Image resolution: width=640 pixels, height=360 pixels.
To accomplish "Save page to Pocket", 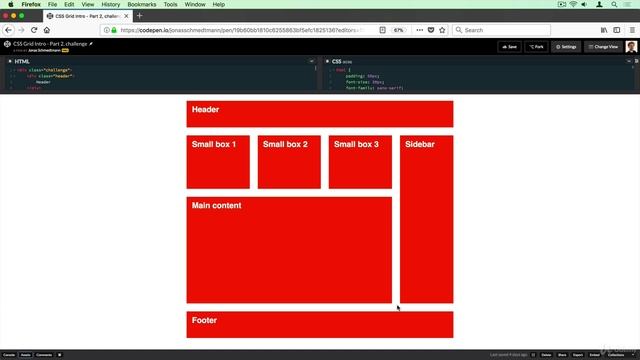I will click(x=431, y=30).
